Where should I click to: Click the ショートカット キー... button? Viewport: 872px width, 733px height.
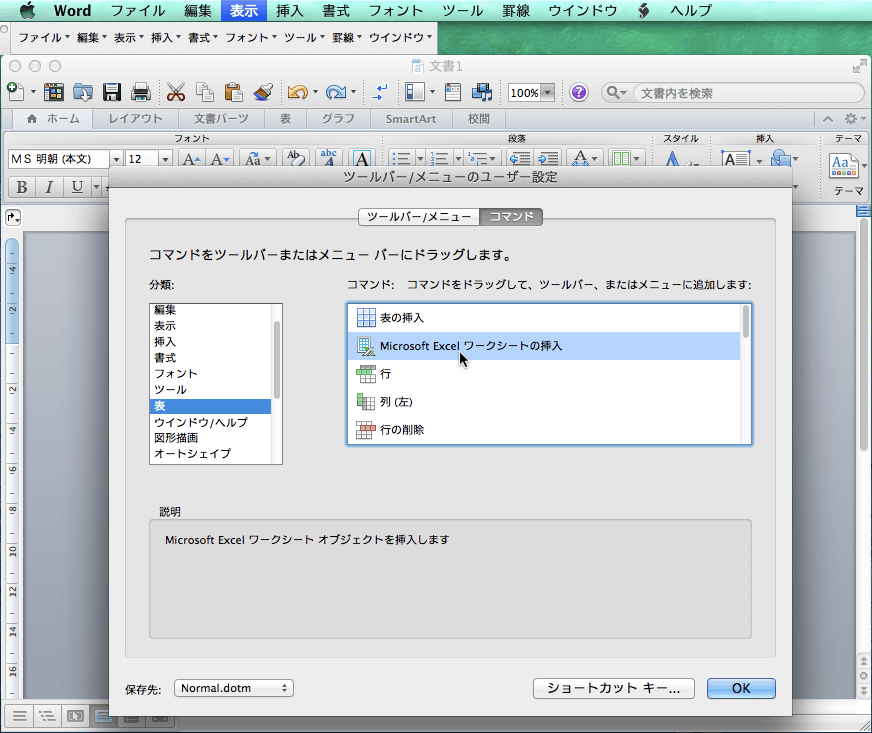point(613,688)
